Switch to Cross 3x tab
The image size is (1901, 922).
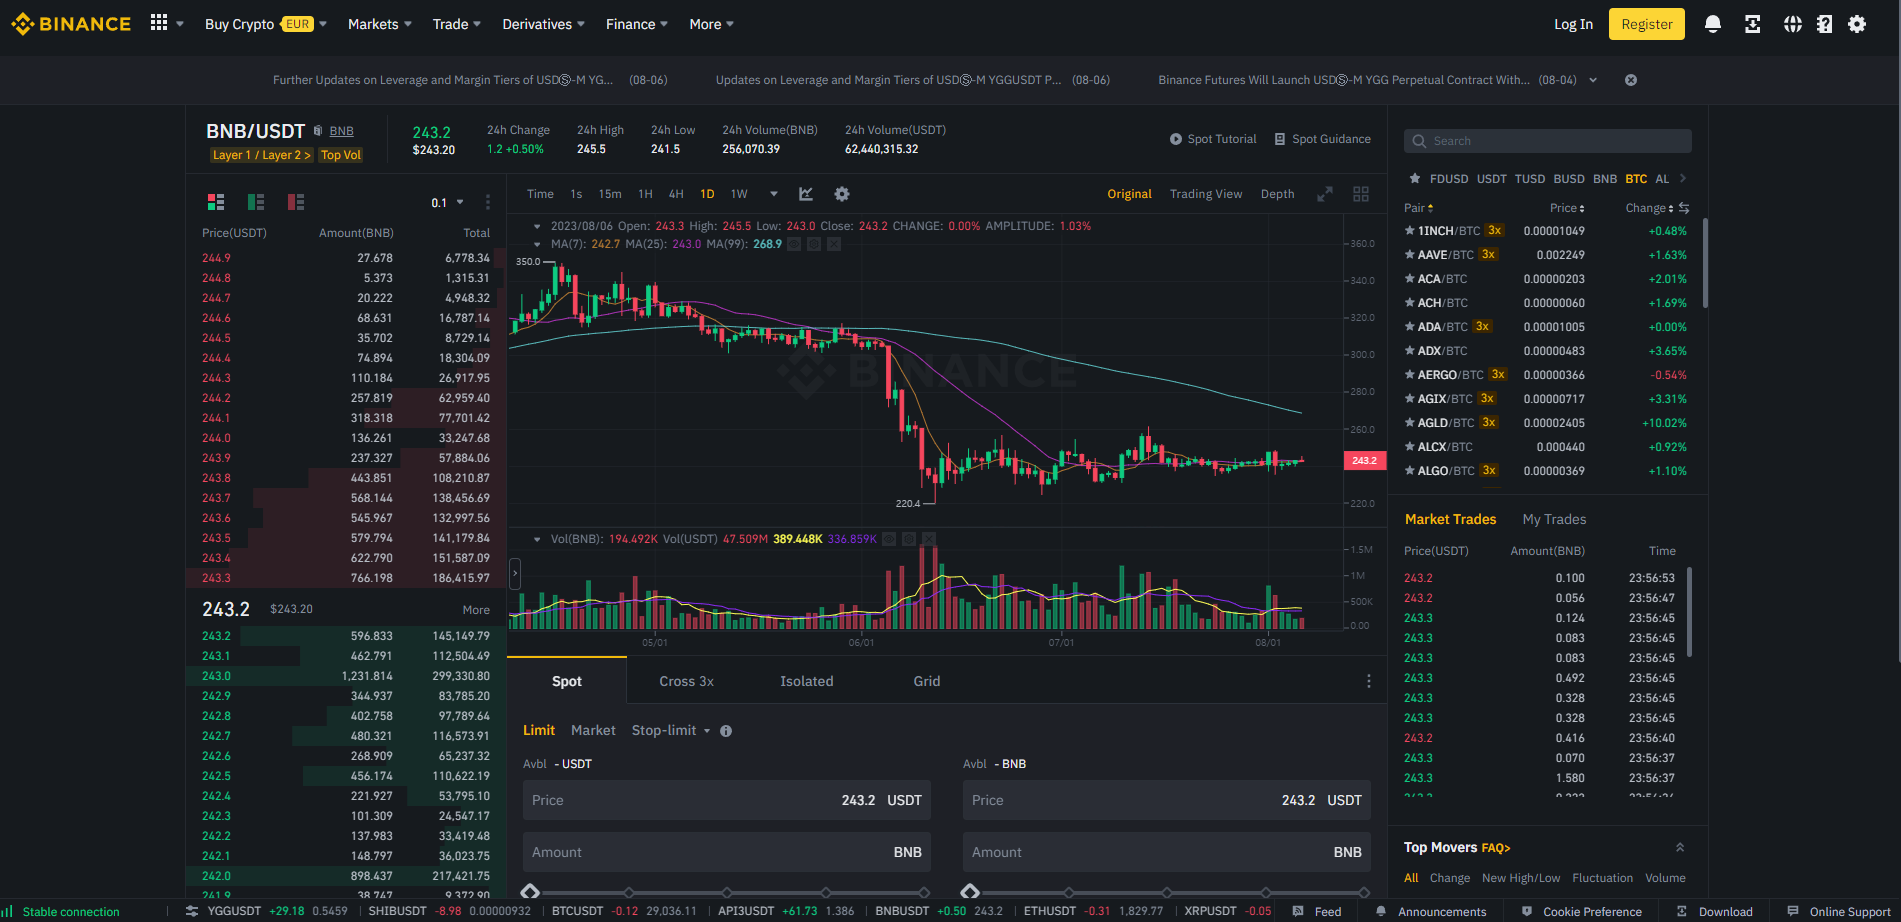click(686, 681)
